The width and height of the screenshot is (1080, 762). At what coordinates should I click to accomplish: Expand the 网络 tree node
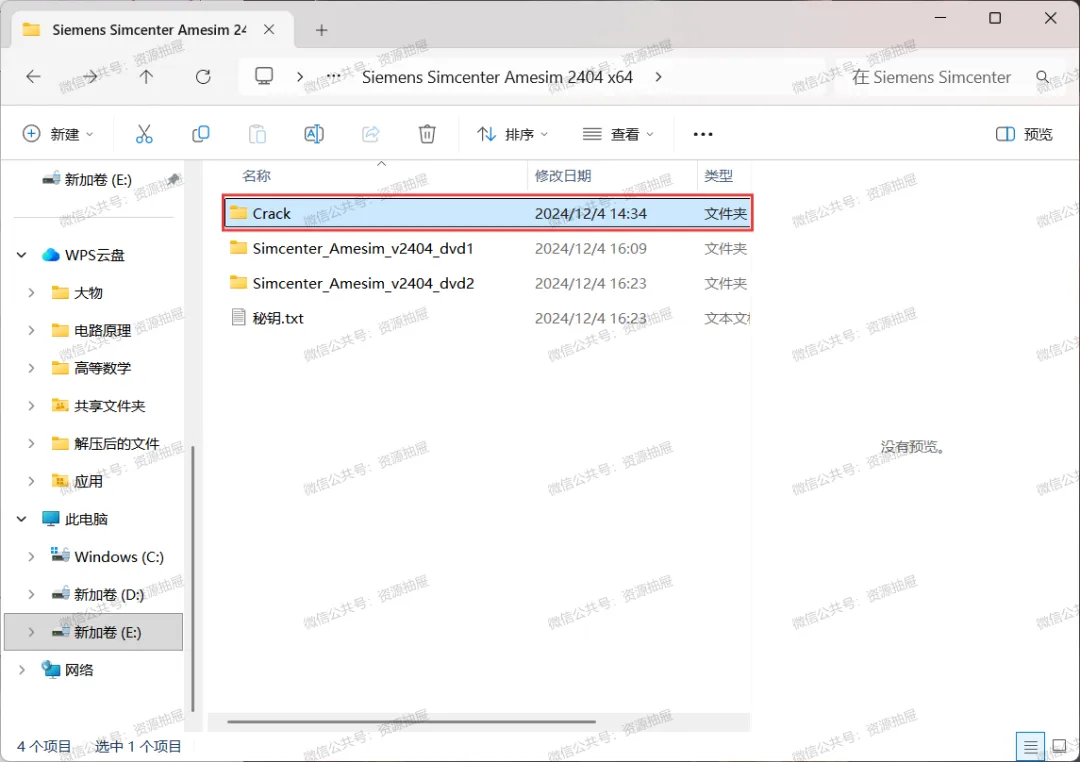(21, 670)
